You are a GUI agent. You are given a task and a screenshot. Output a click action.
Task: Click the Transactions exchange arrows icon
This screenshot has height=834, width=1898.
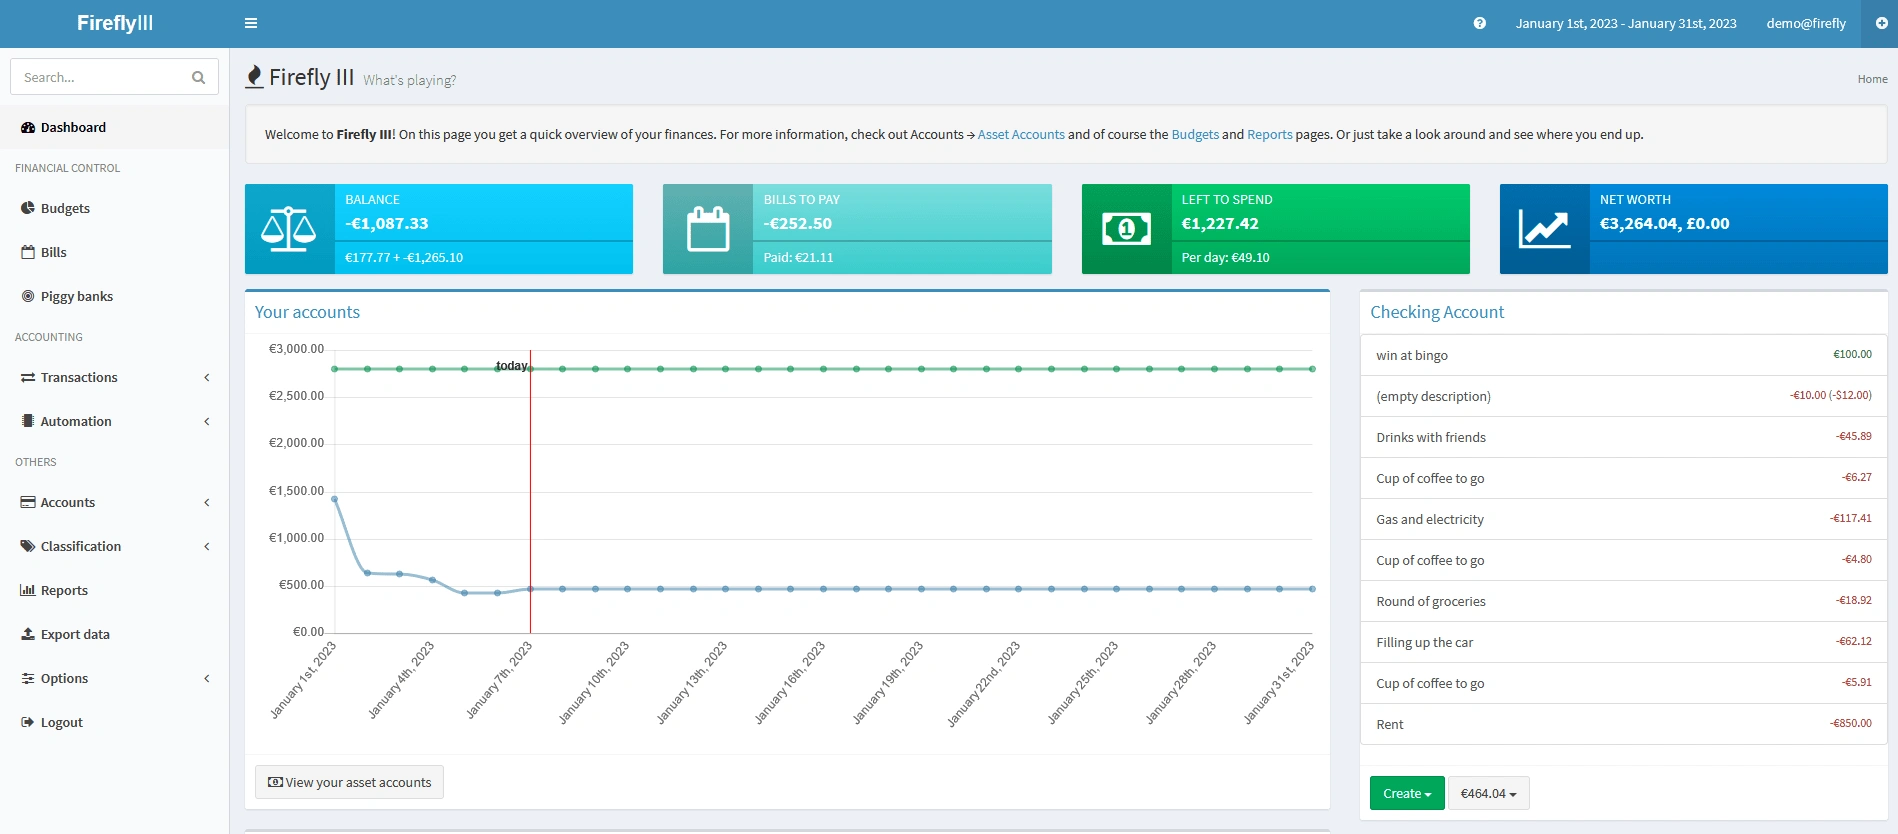tap(28, 377)
